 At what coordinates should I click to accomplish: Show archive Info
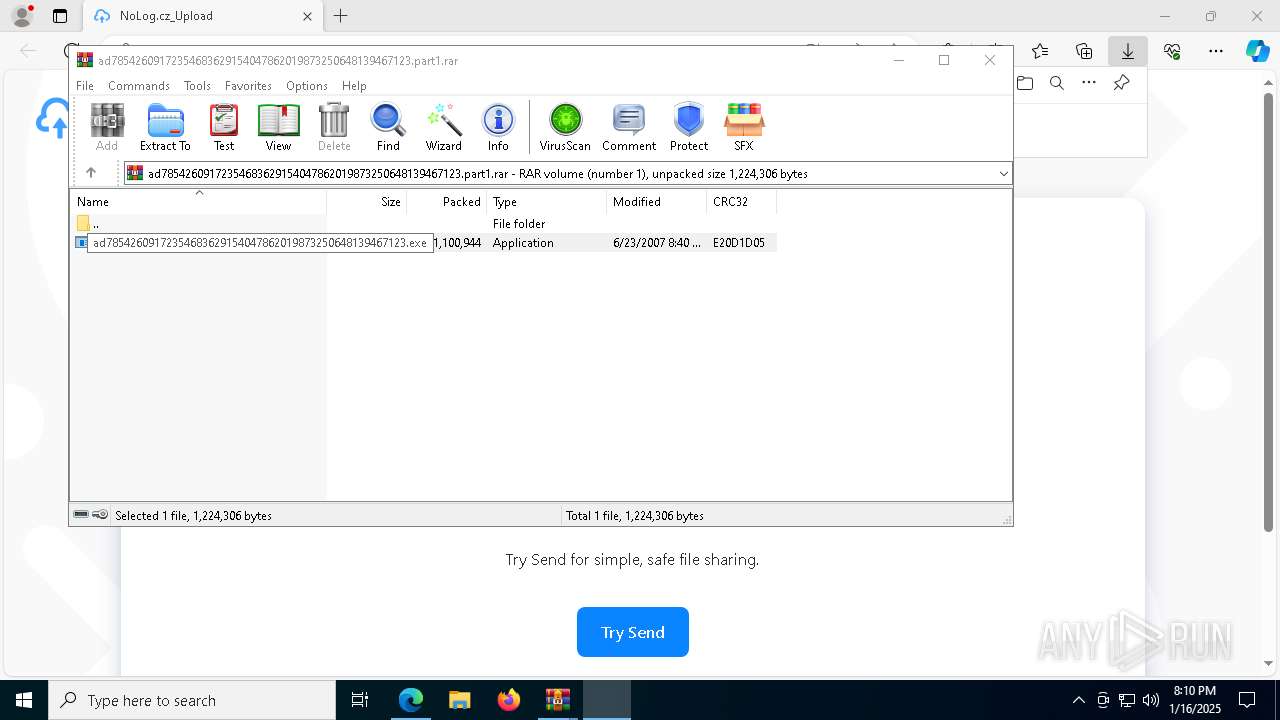(x=498, y=127)
